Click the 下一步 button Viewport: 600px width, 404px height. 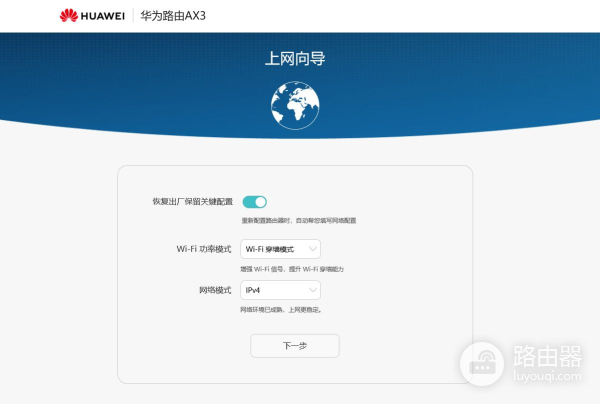coord(295,346)
